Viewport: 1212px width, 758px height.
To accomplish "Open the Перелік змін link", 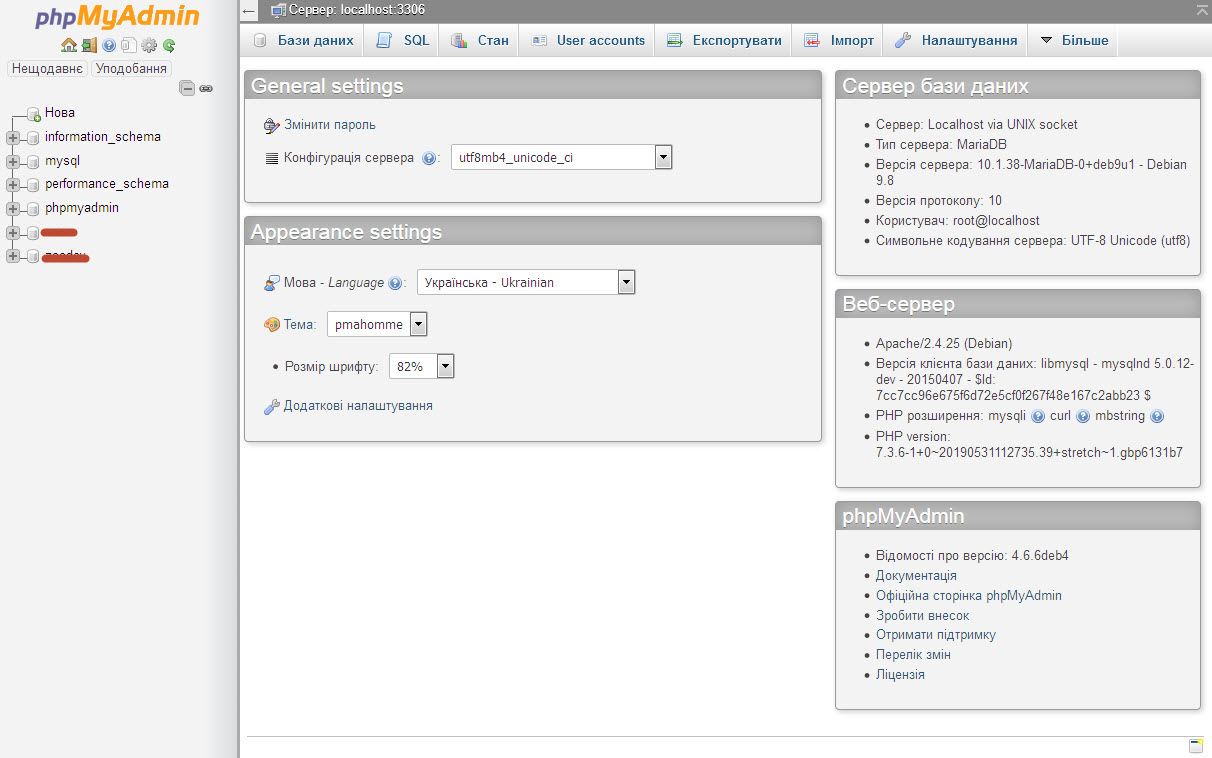I will pos(913,655).
